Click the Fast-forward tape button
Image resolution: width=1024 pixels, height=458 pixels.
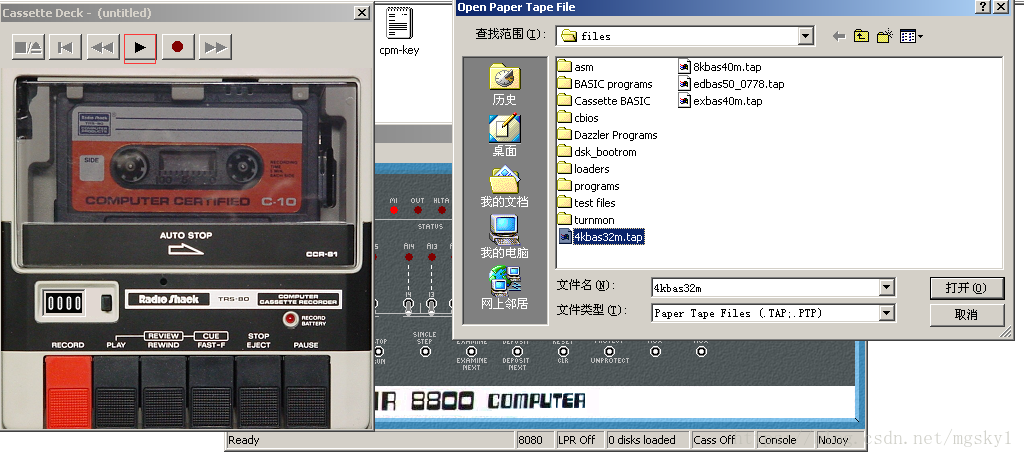[214, 47]
